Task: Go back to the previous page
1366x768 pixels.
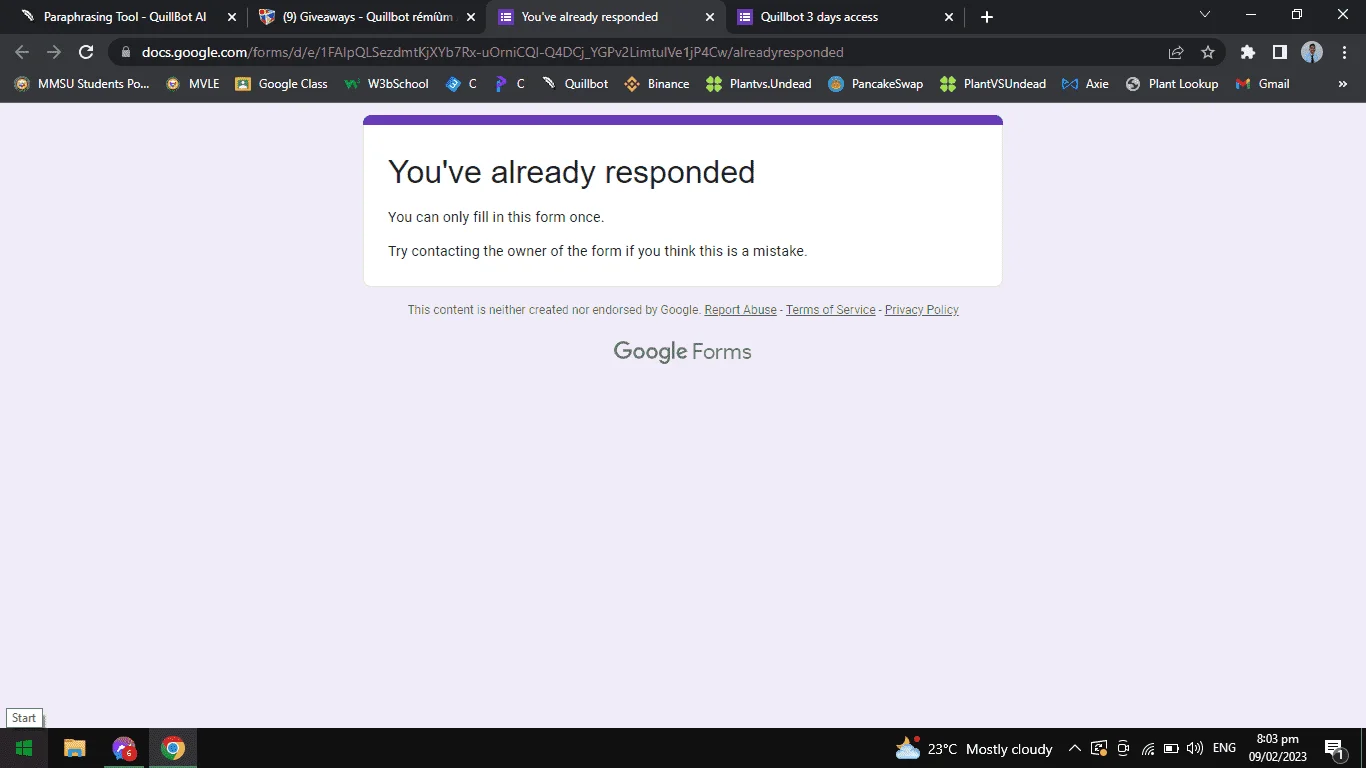Action: 22,52
